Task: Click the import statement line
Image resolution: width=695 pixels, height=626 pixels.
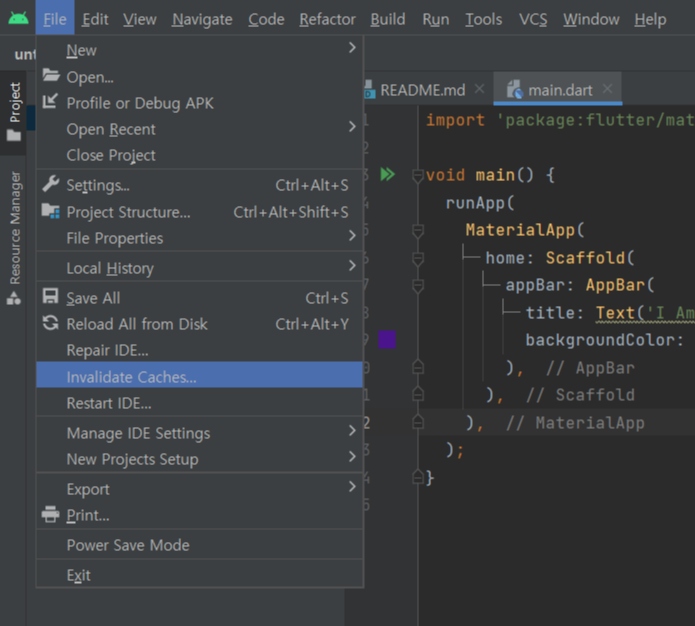Action: click(560, 120)
